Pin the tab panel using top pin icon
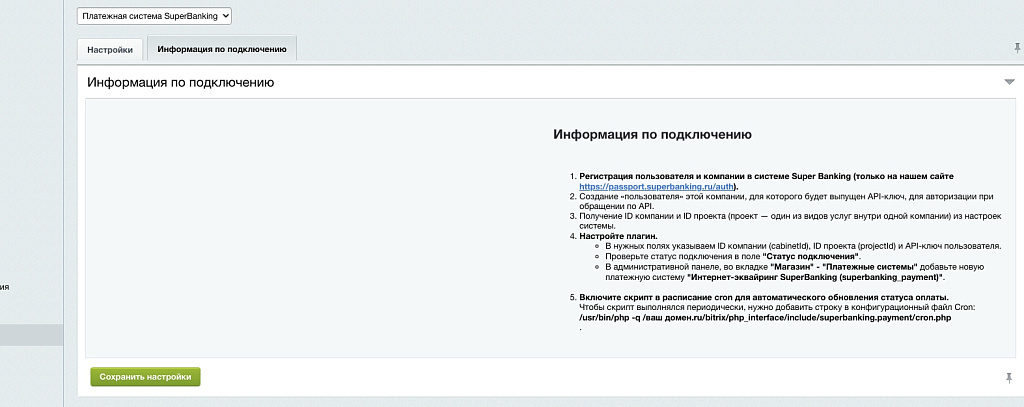The width and height of the screenshot is (1024, 407). (1017, 48)
